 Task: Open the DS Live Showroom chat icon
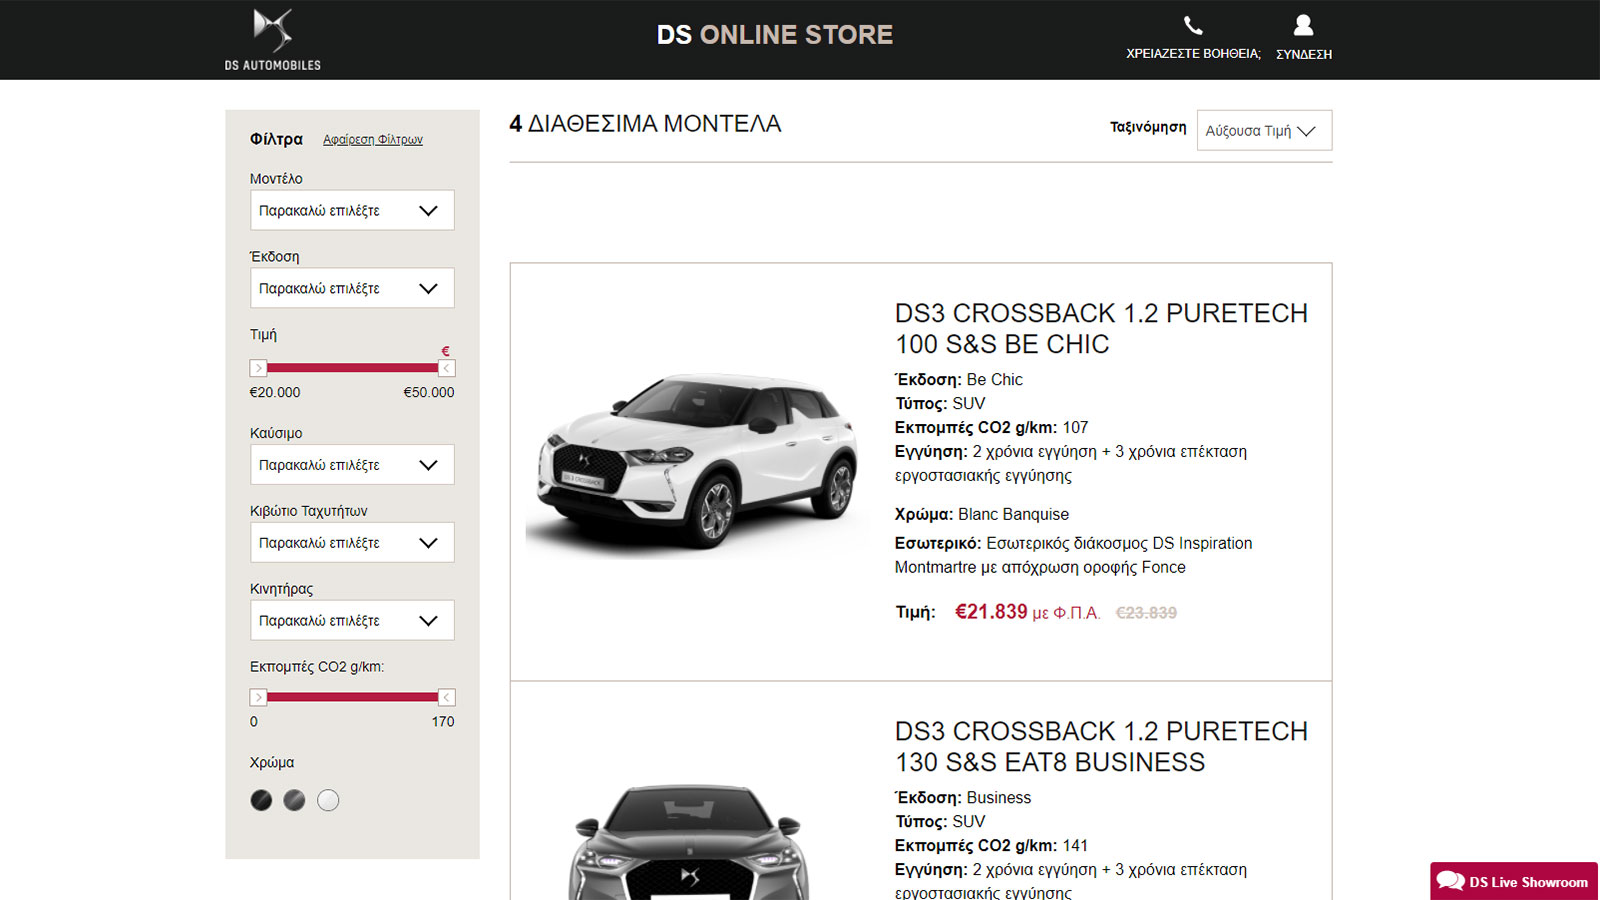point(1450,881)
